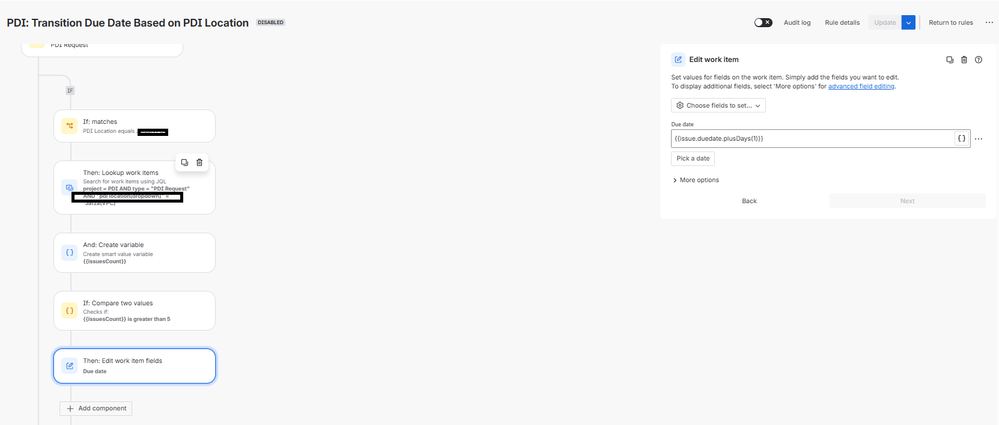This screenshot has height=425, width=999.
Task: Open smart value picker for Due date
Action: (x=962, y=138)
